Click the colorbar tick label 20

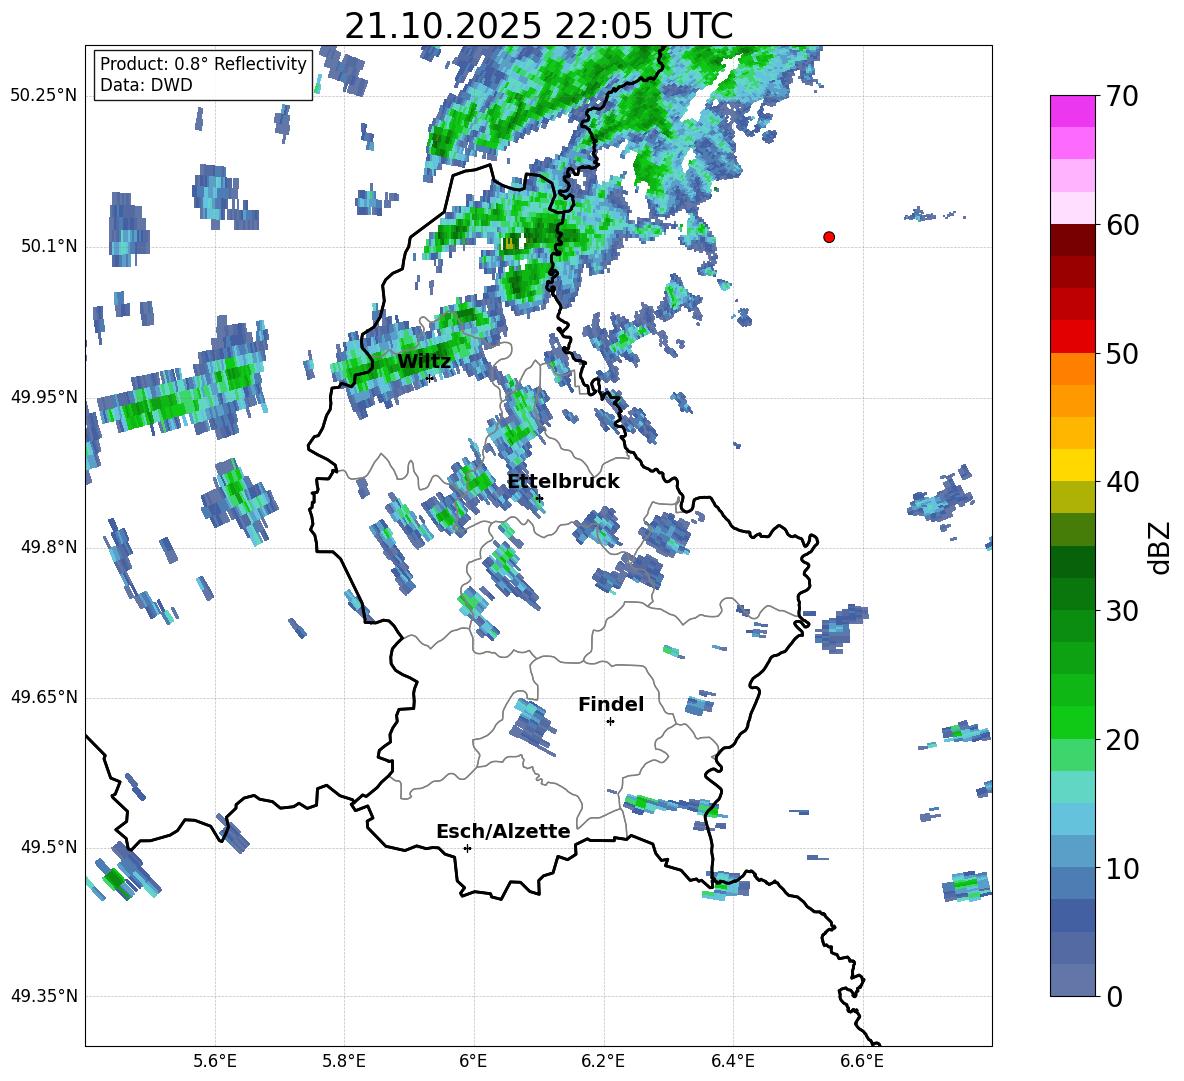1122,740
